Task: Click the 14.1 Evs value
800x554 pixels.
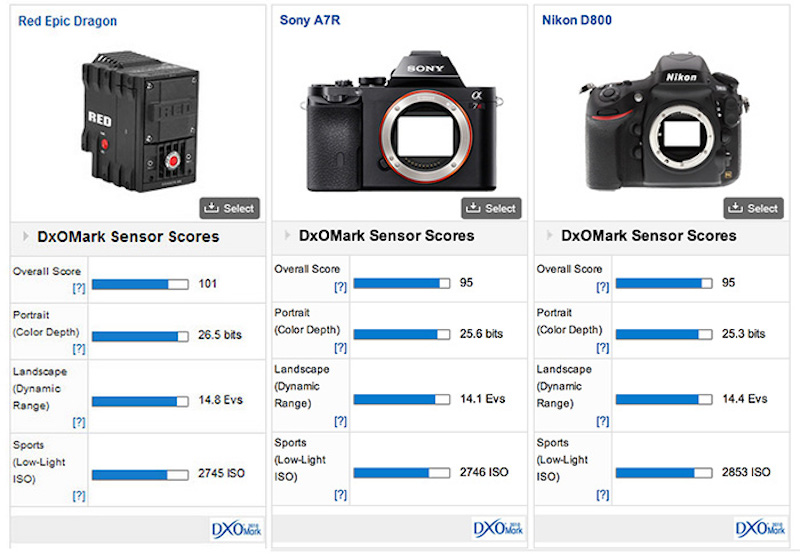Action: point(483,399)
